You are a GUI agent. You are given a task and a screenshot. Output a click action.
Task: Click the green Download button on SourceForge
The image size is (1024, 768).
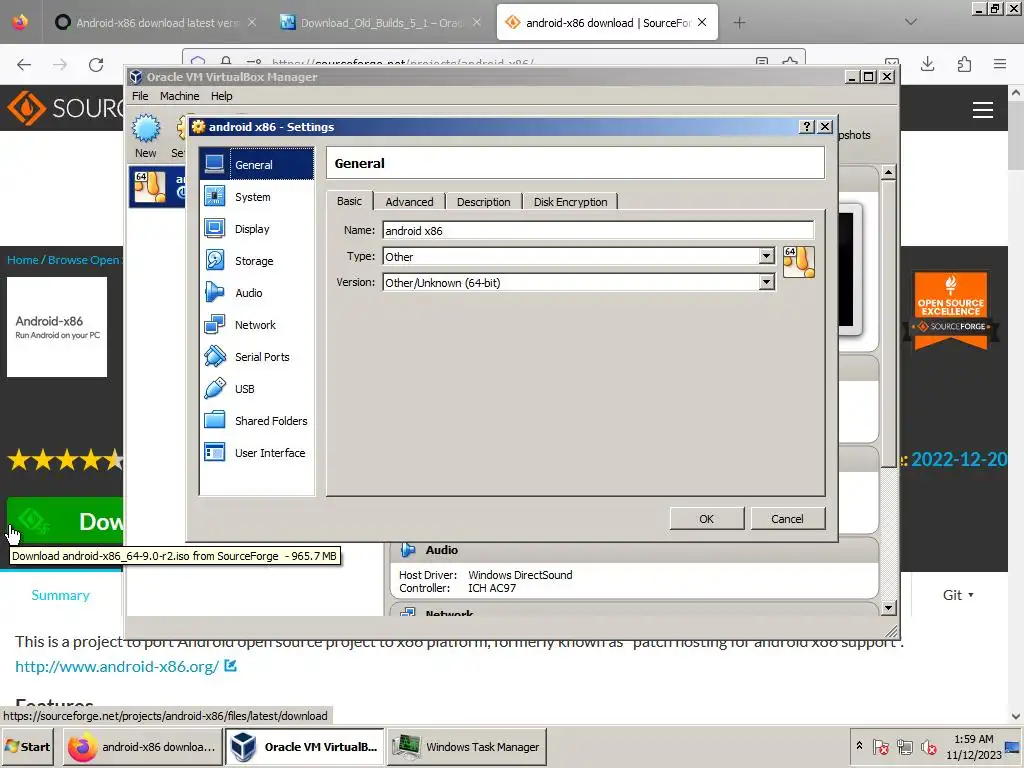coord(65,521)
